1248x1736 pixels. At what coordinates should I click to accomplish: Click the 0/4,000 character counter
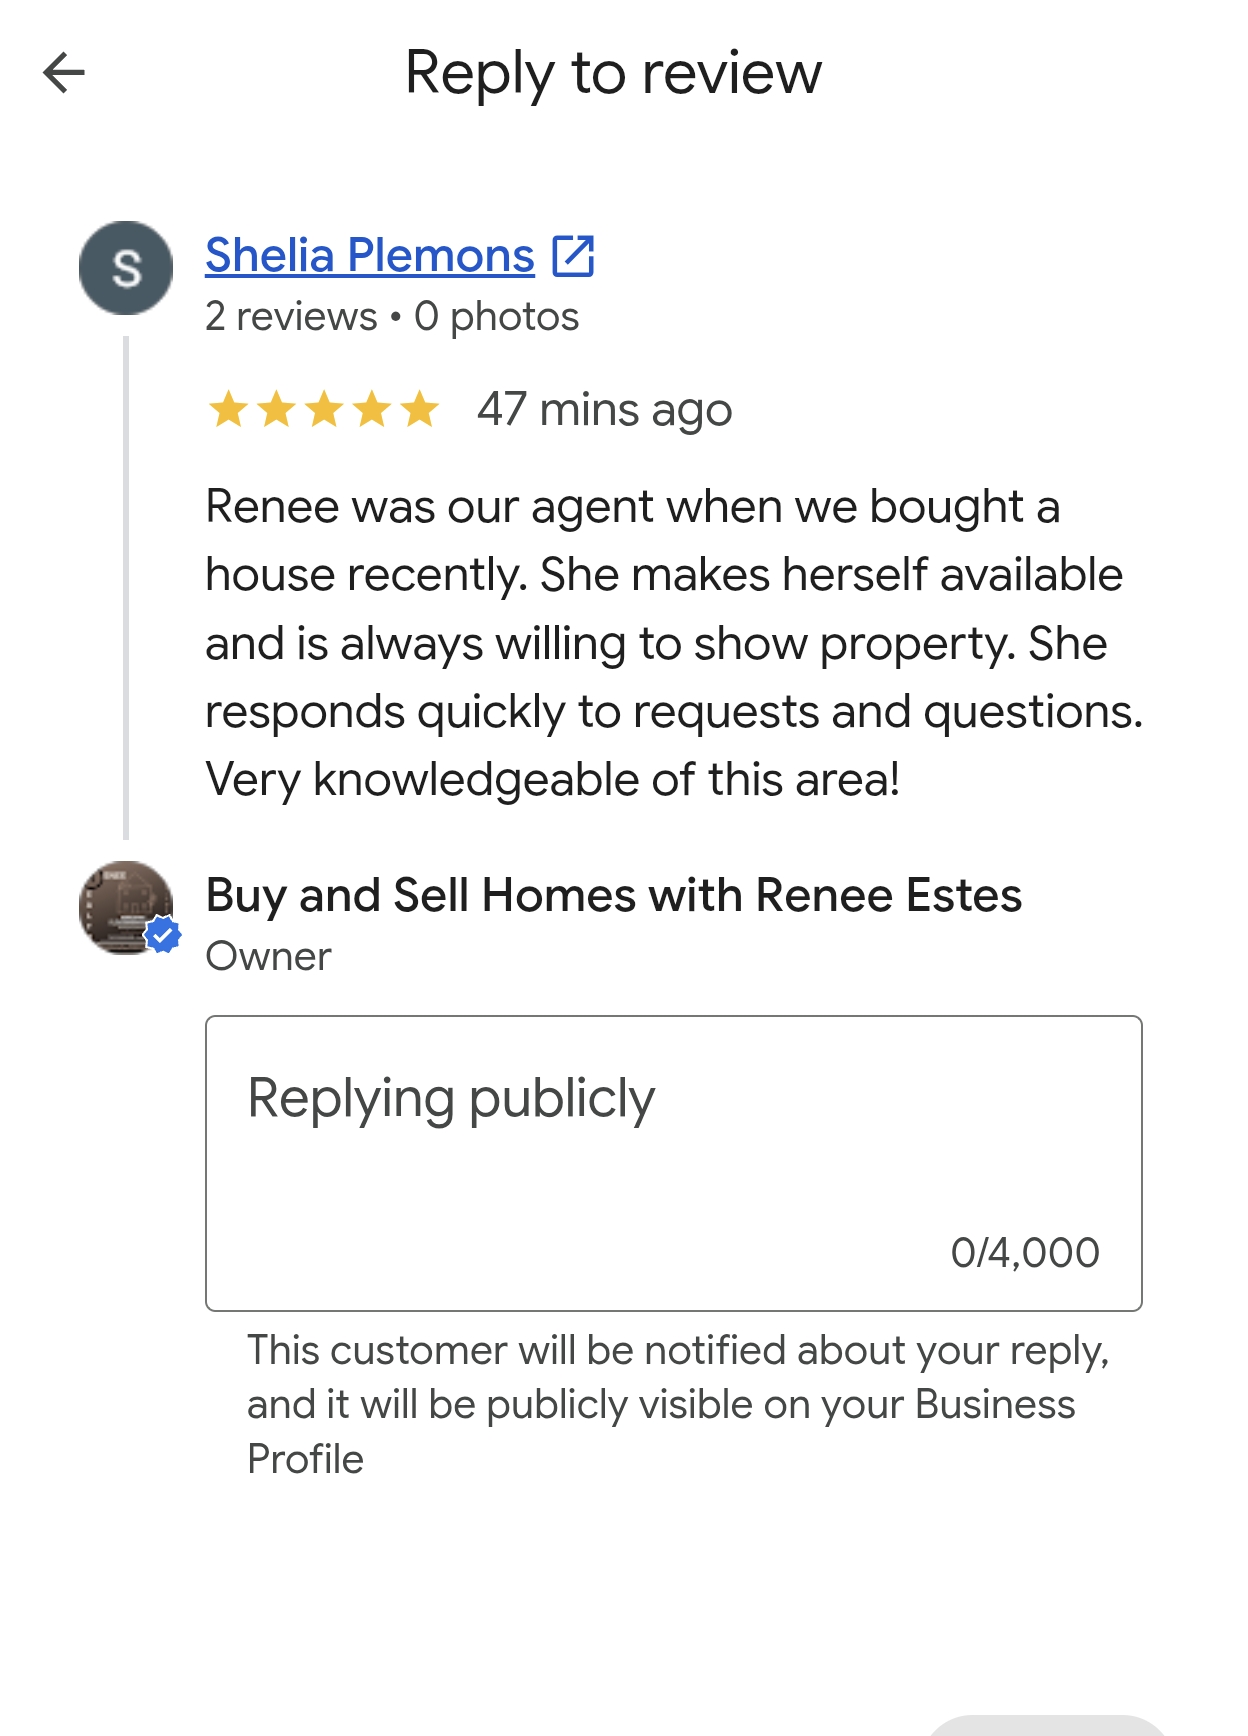tap(1025, 1253)
